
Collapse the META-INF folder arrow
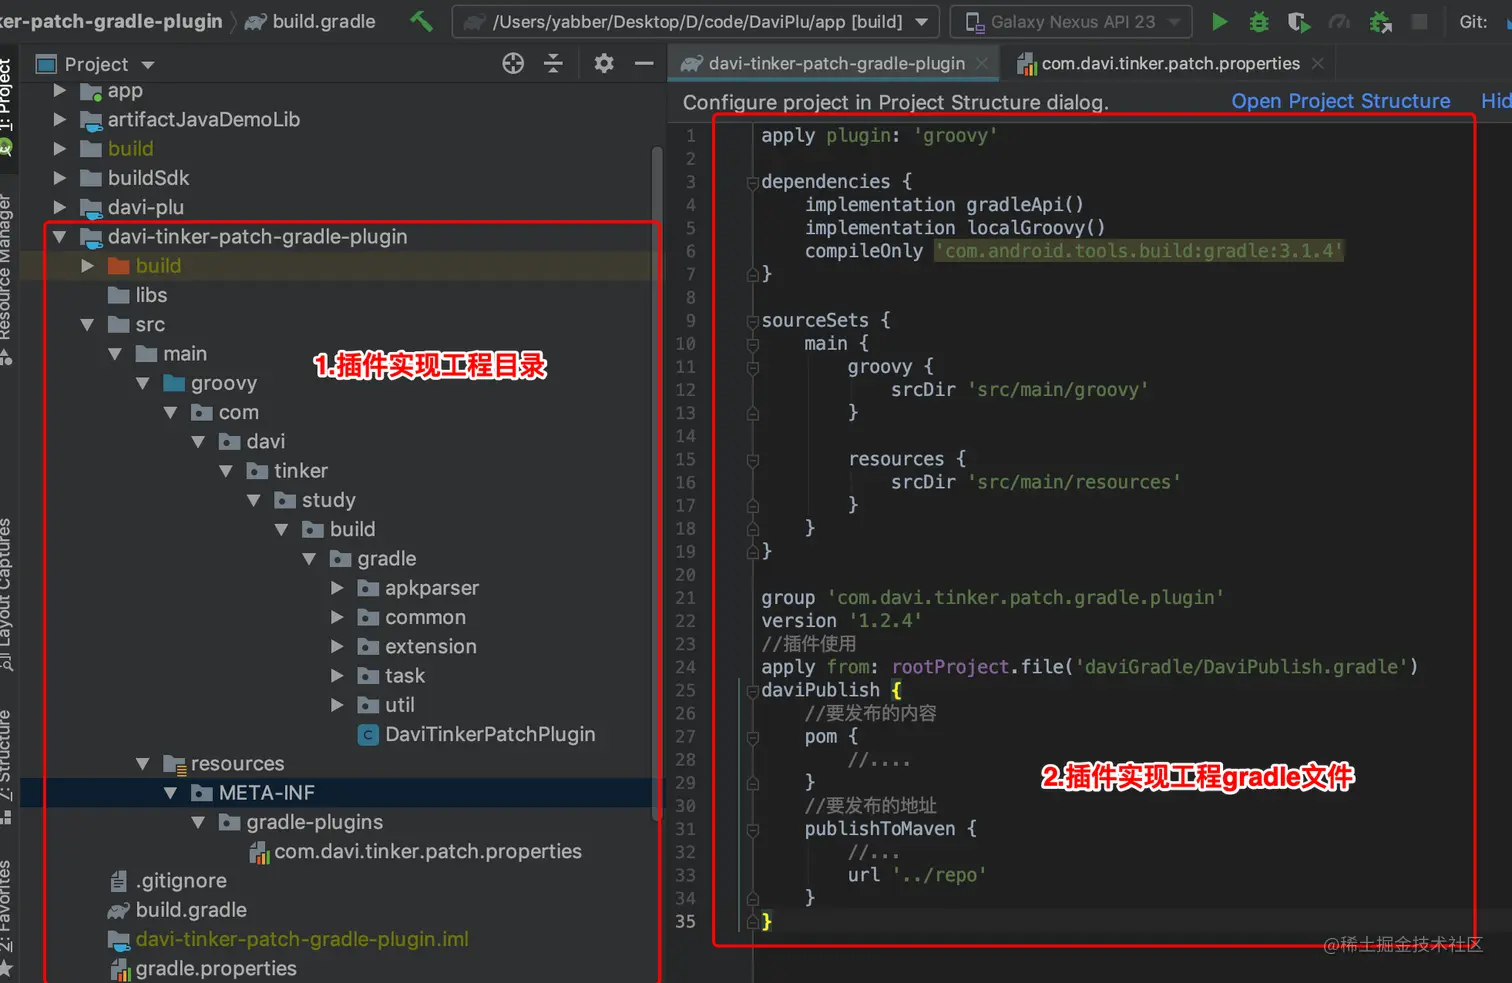tap(171, 793)
